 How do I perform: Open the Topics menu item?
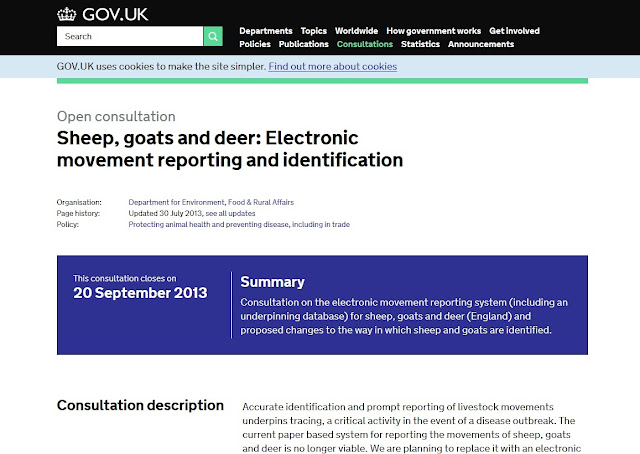pyautogui.click(x=314, y=31)
